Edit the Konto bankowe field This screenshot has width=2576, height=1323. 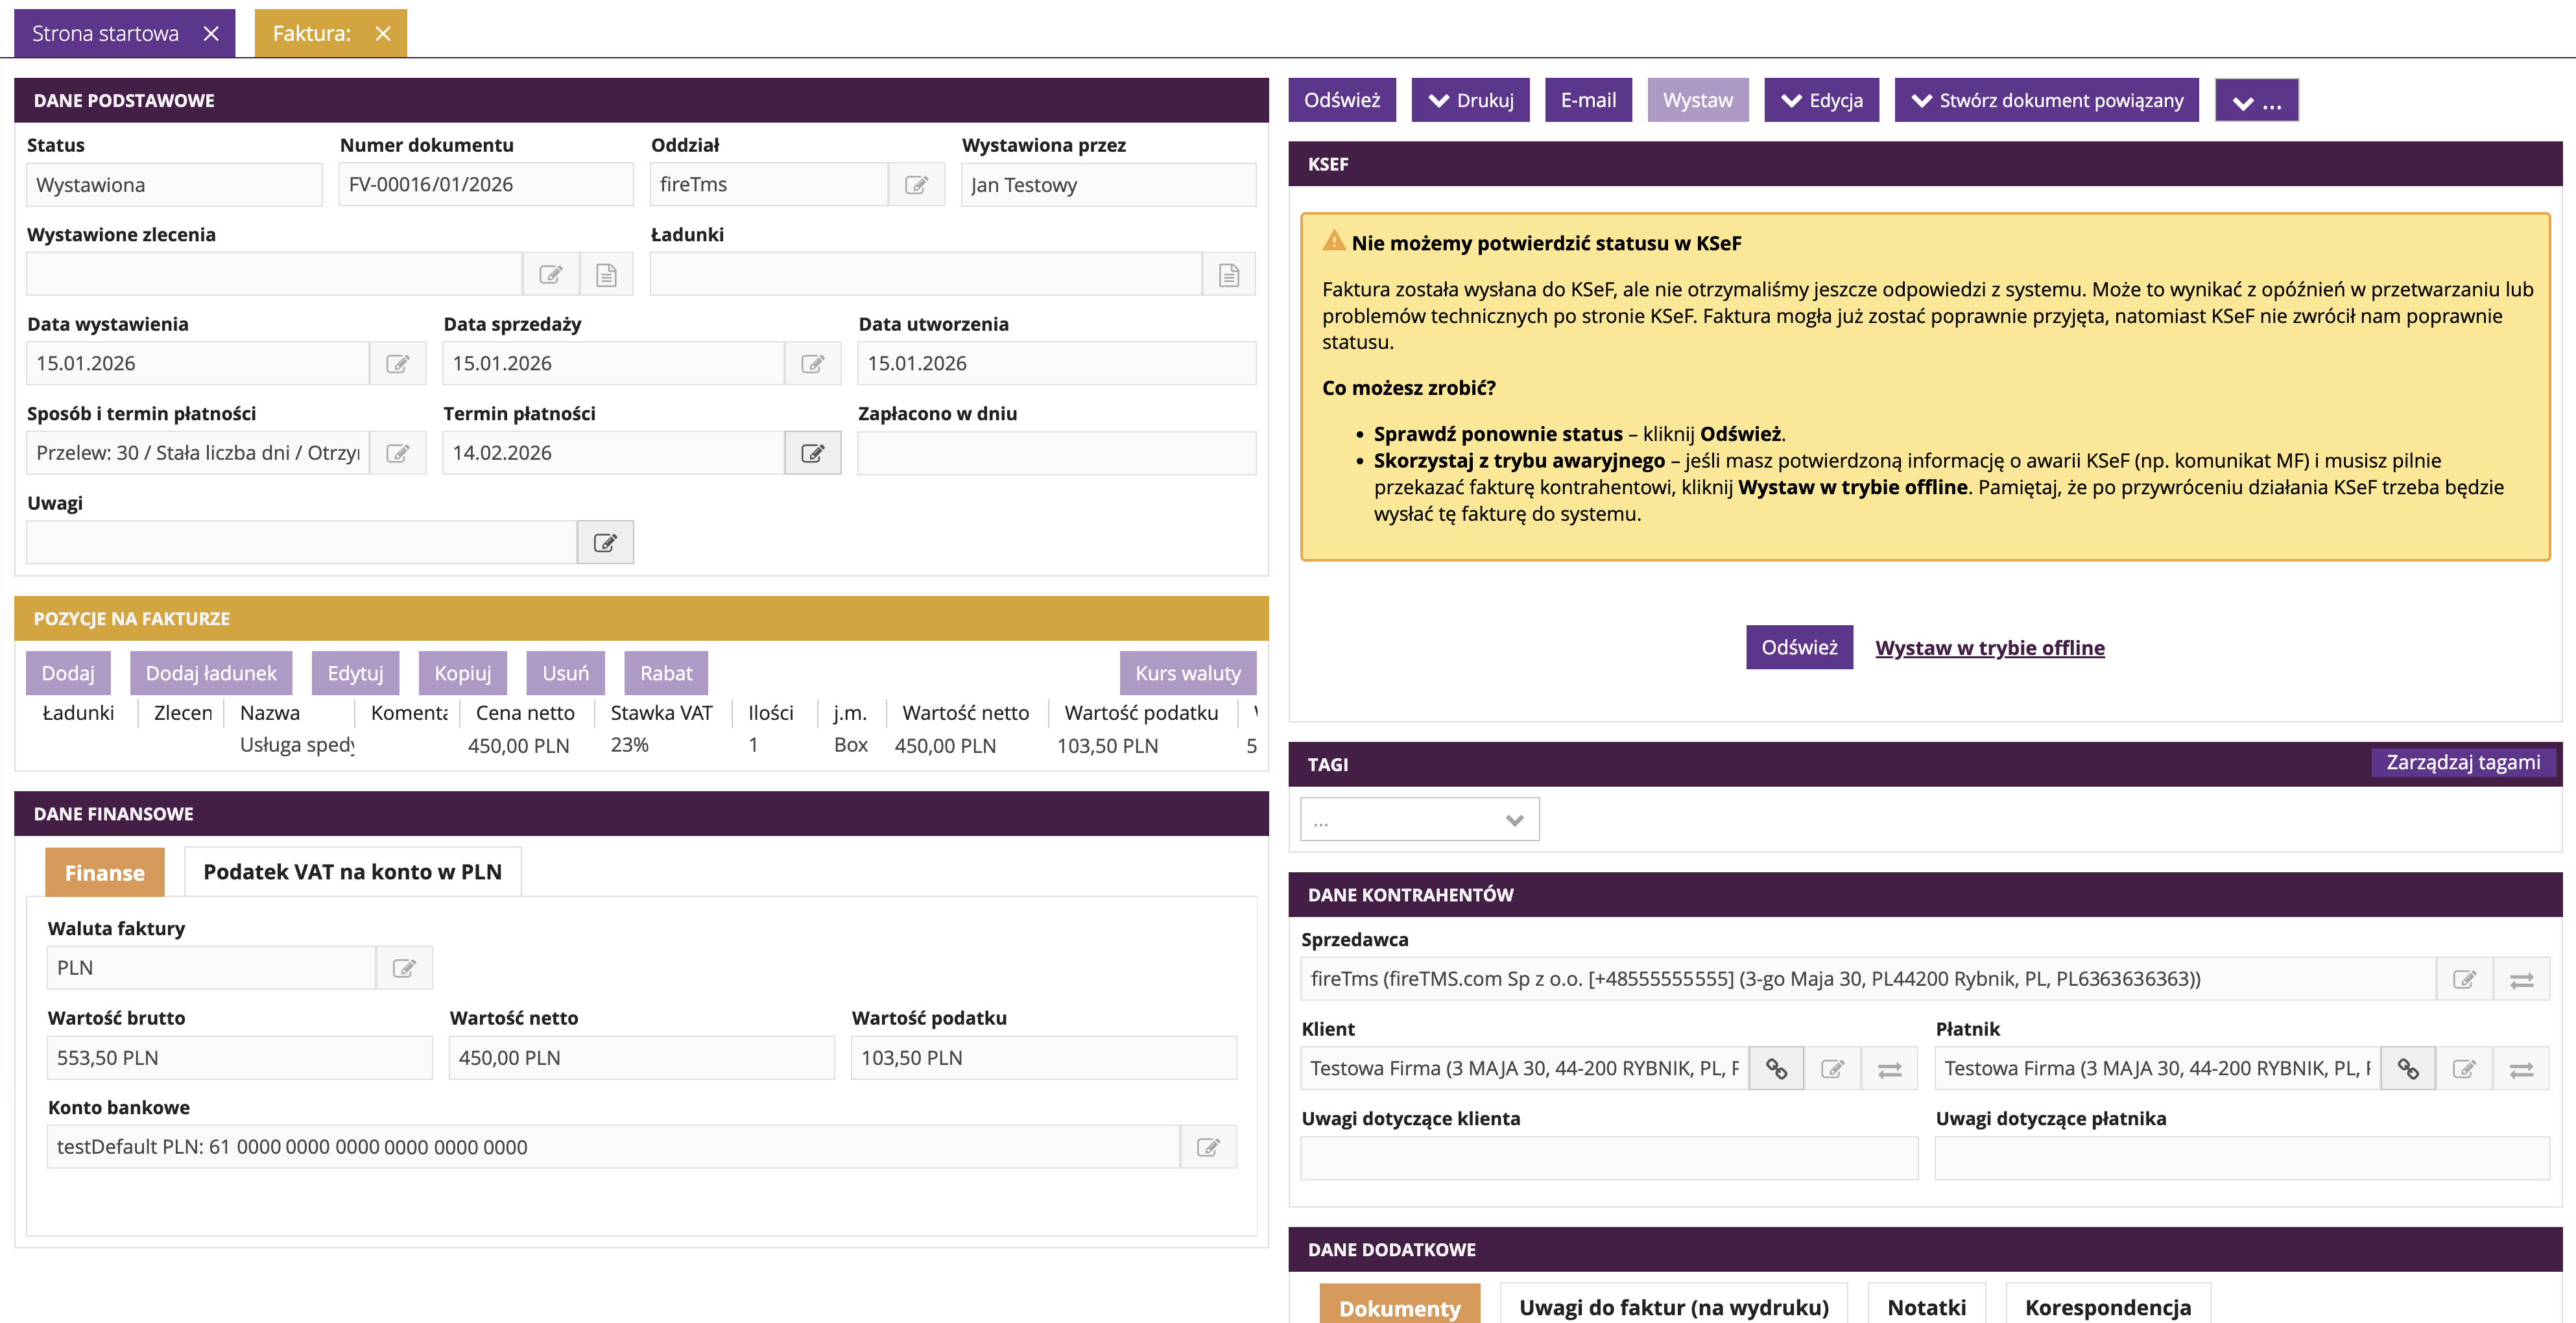pos(1208,1148)
